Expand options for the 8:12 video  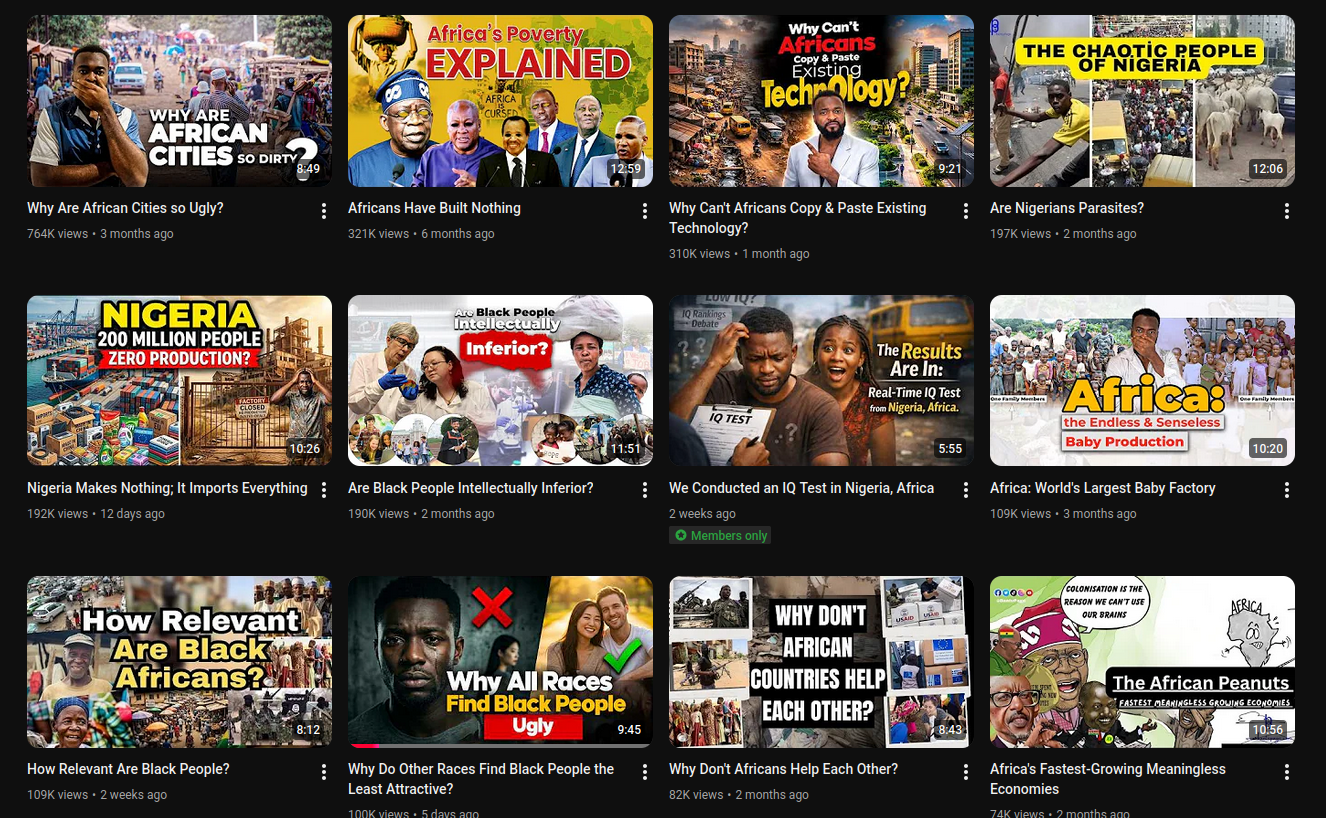(x=324, y=772)
